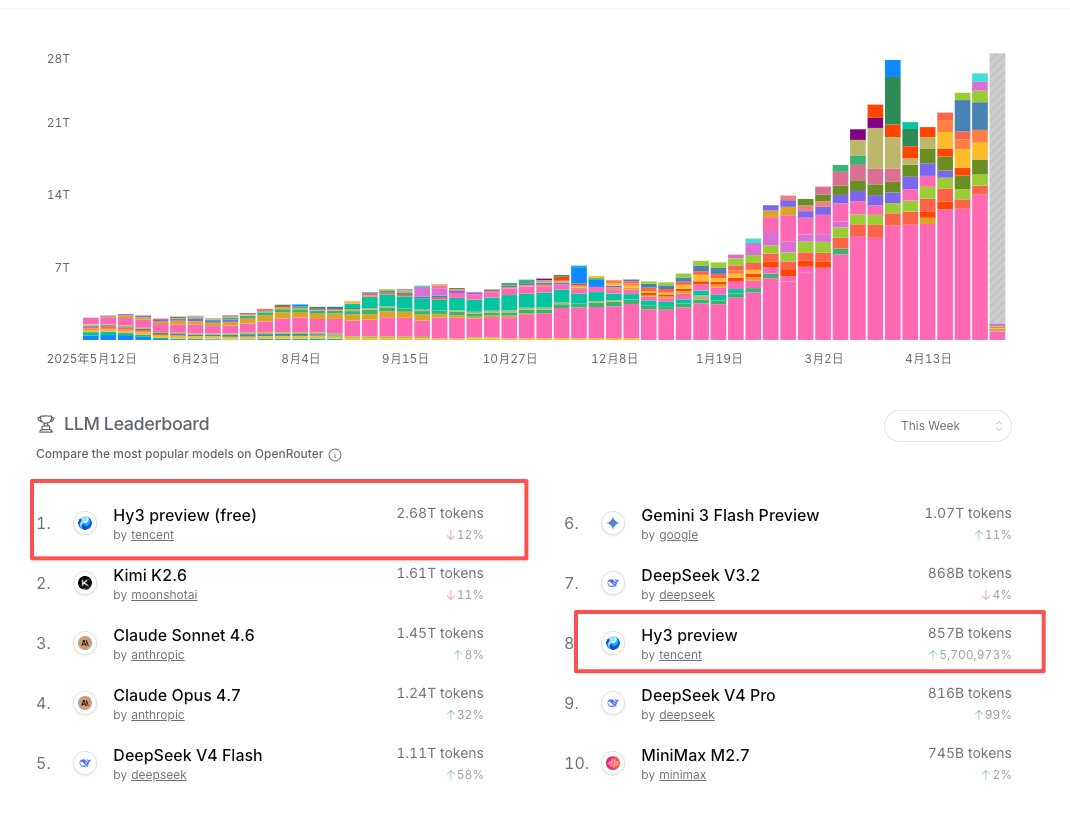Click the 12月8日 x-axis date label
1070x820 pixels.
click(614, 359)
